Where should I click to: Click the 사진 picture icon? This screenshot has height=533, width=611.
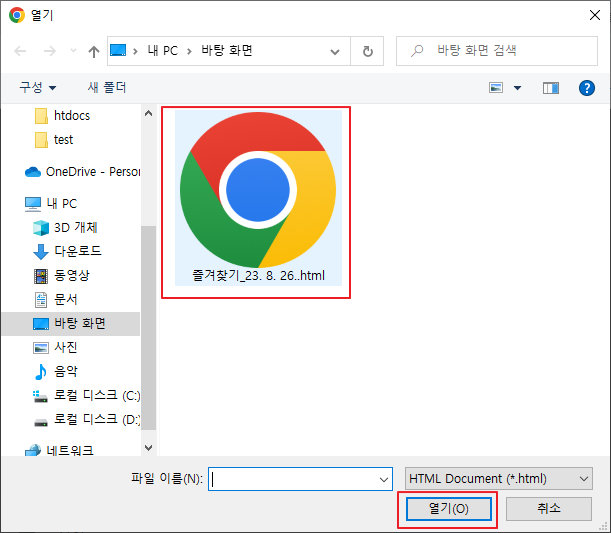41,348
